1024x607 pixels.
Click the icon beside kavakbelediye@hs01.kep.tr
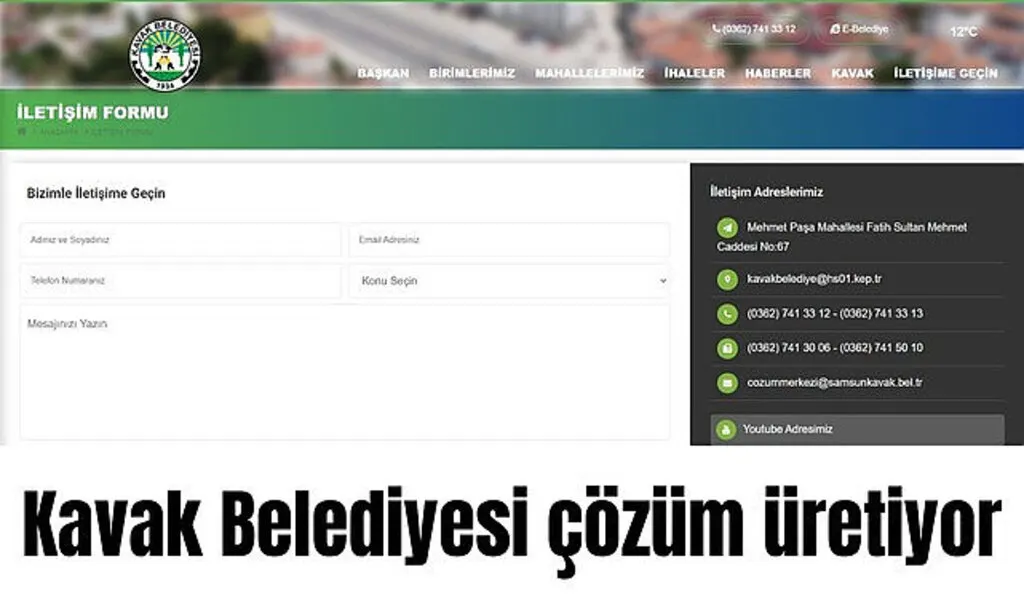727,280
